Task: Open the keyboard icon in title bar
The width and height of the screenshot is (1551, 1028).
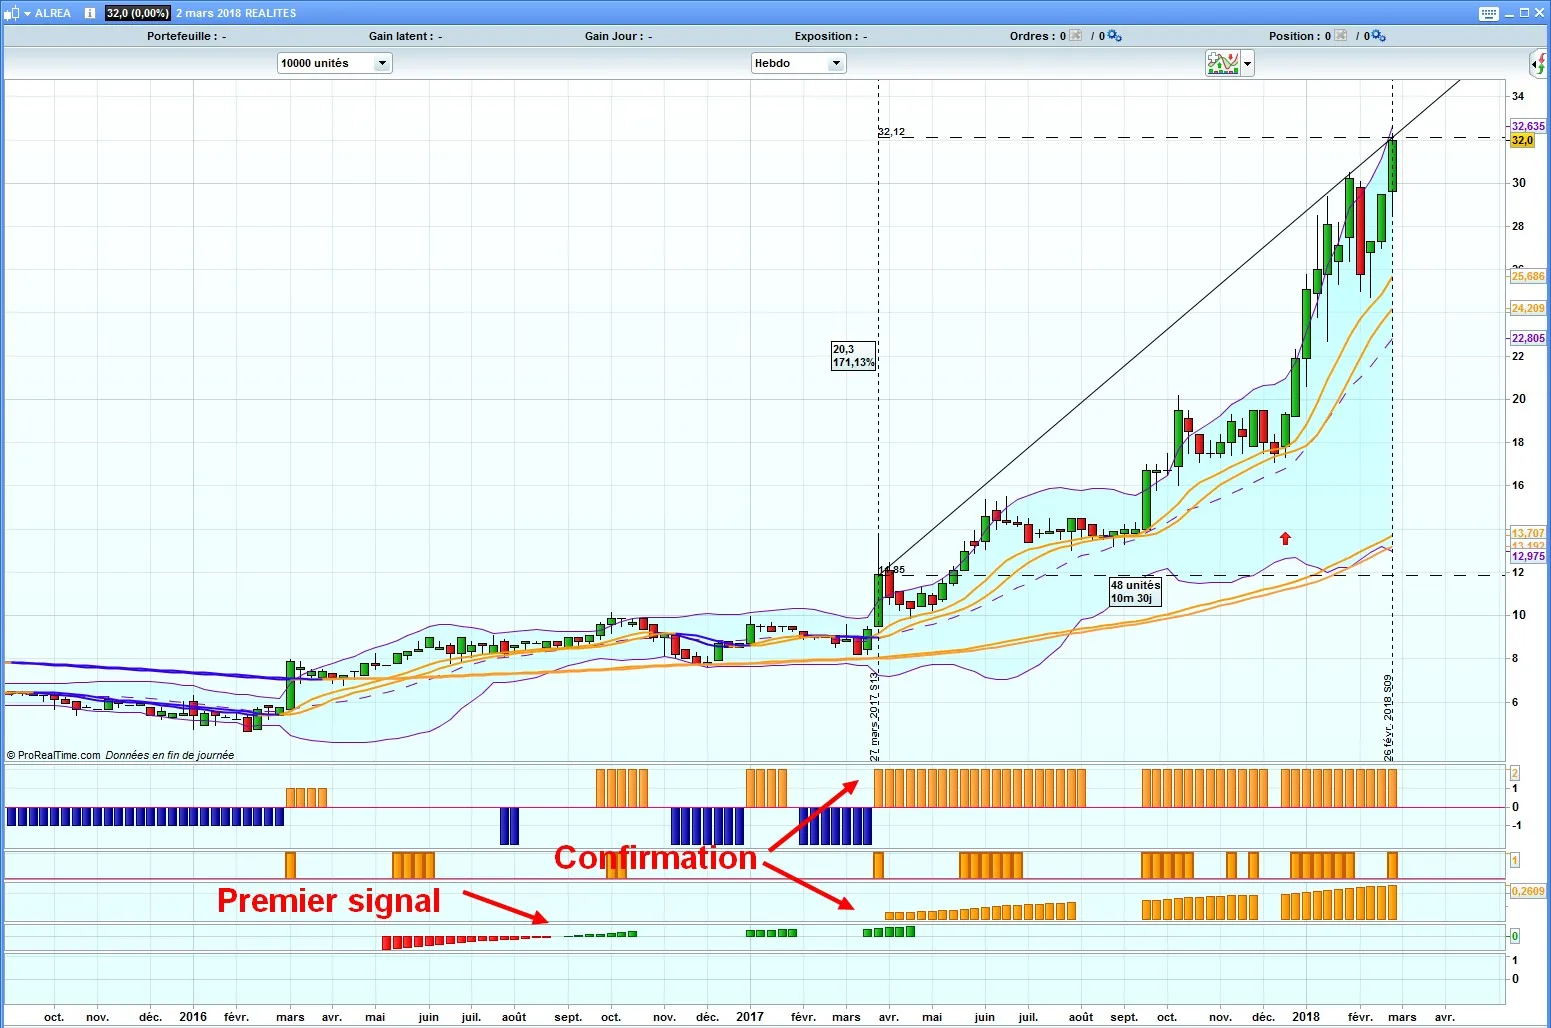Action: coord(1488,13)
